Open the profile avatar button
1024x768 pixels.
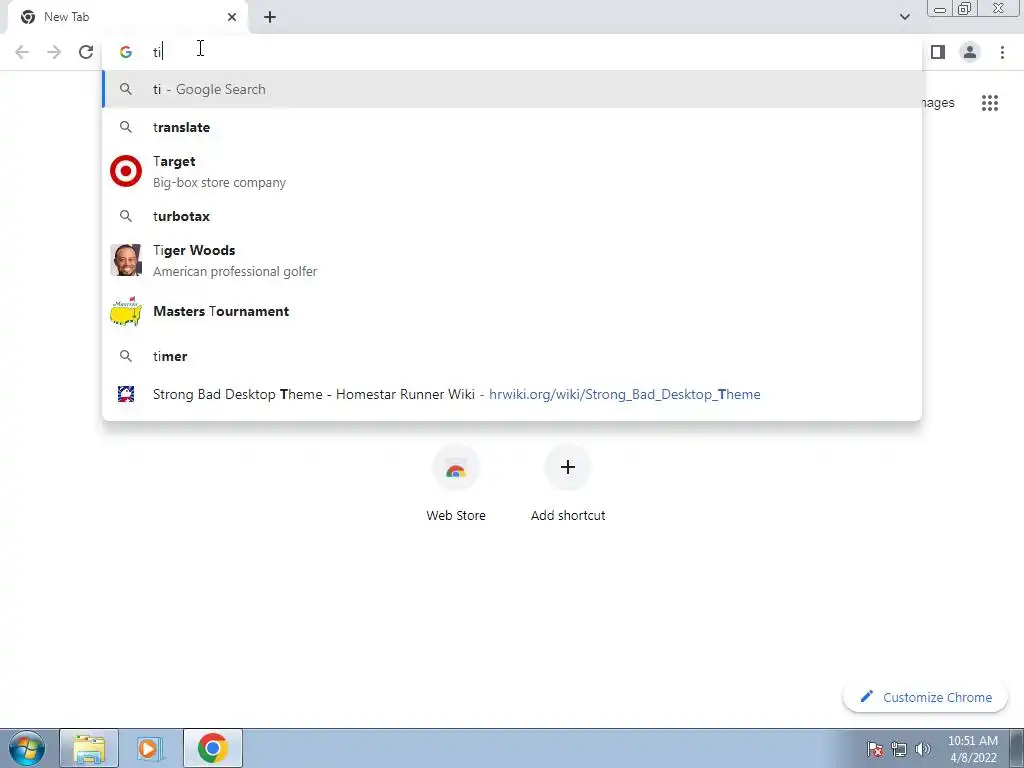pos(970,52)
